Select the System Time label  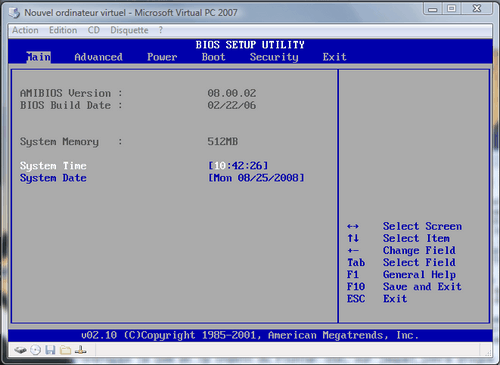click(53, 166)
